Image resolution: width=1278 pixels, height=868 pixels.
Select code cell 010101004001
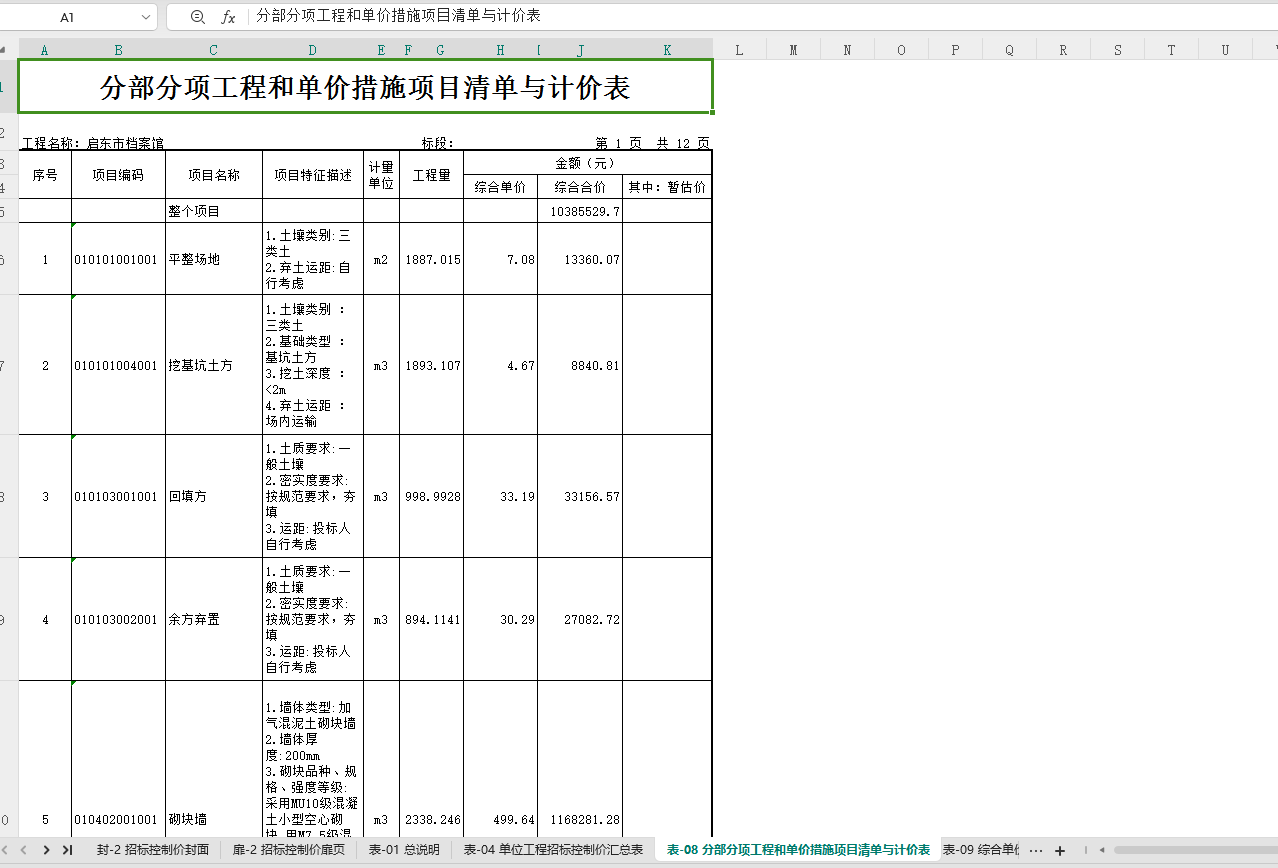tap(118, 365)
